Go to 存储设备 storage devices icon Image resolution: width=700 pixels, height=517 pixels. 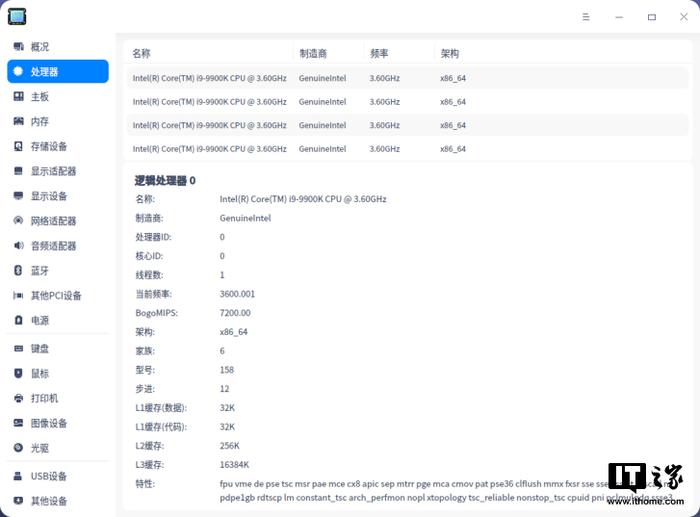18,146
